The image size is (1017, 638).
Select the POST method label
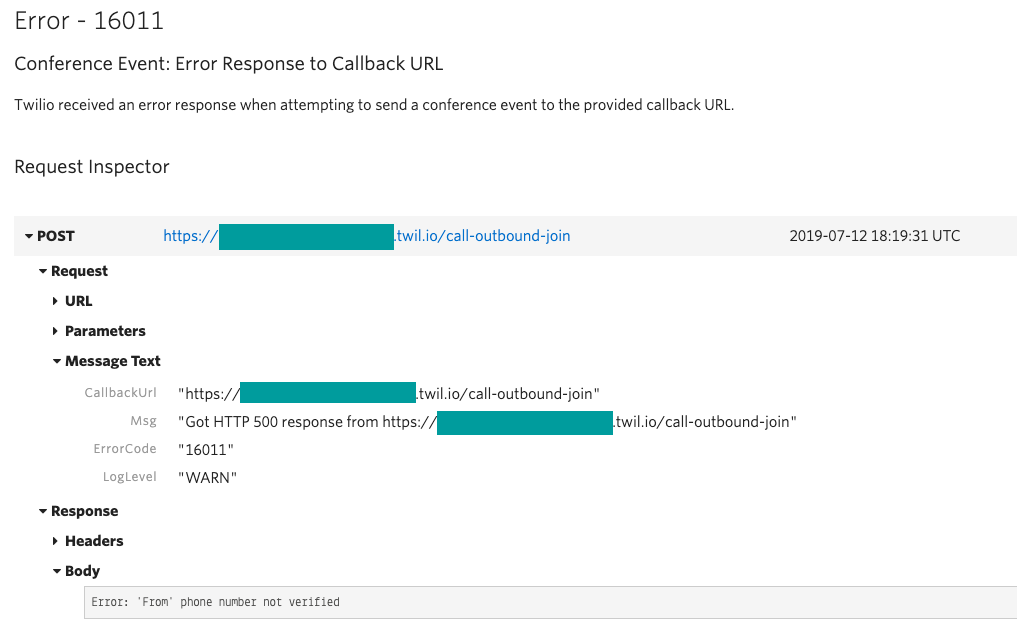tap(57, 236)
